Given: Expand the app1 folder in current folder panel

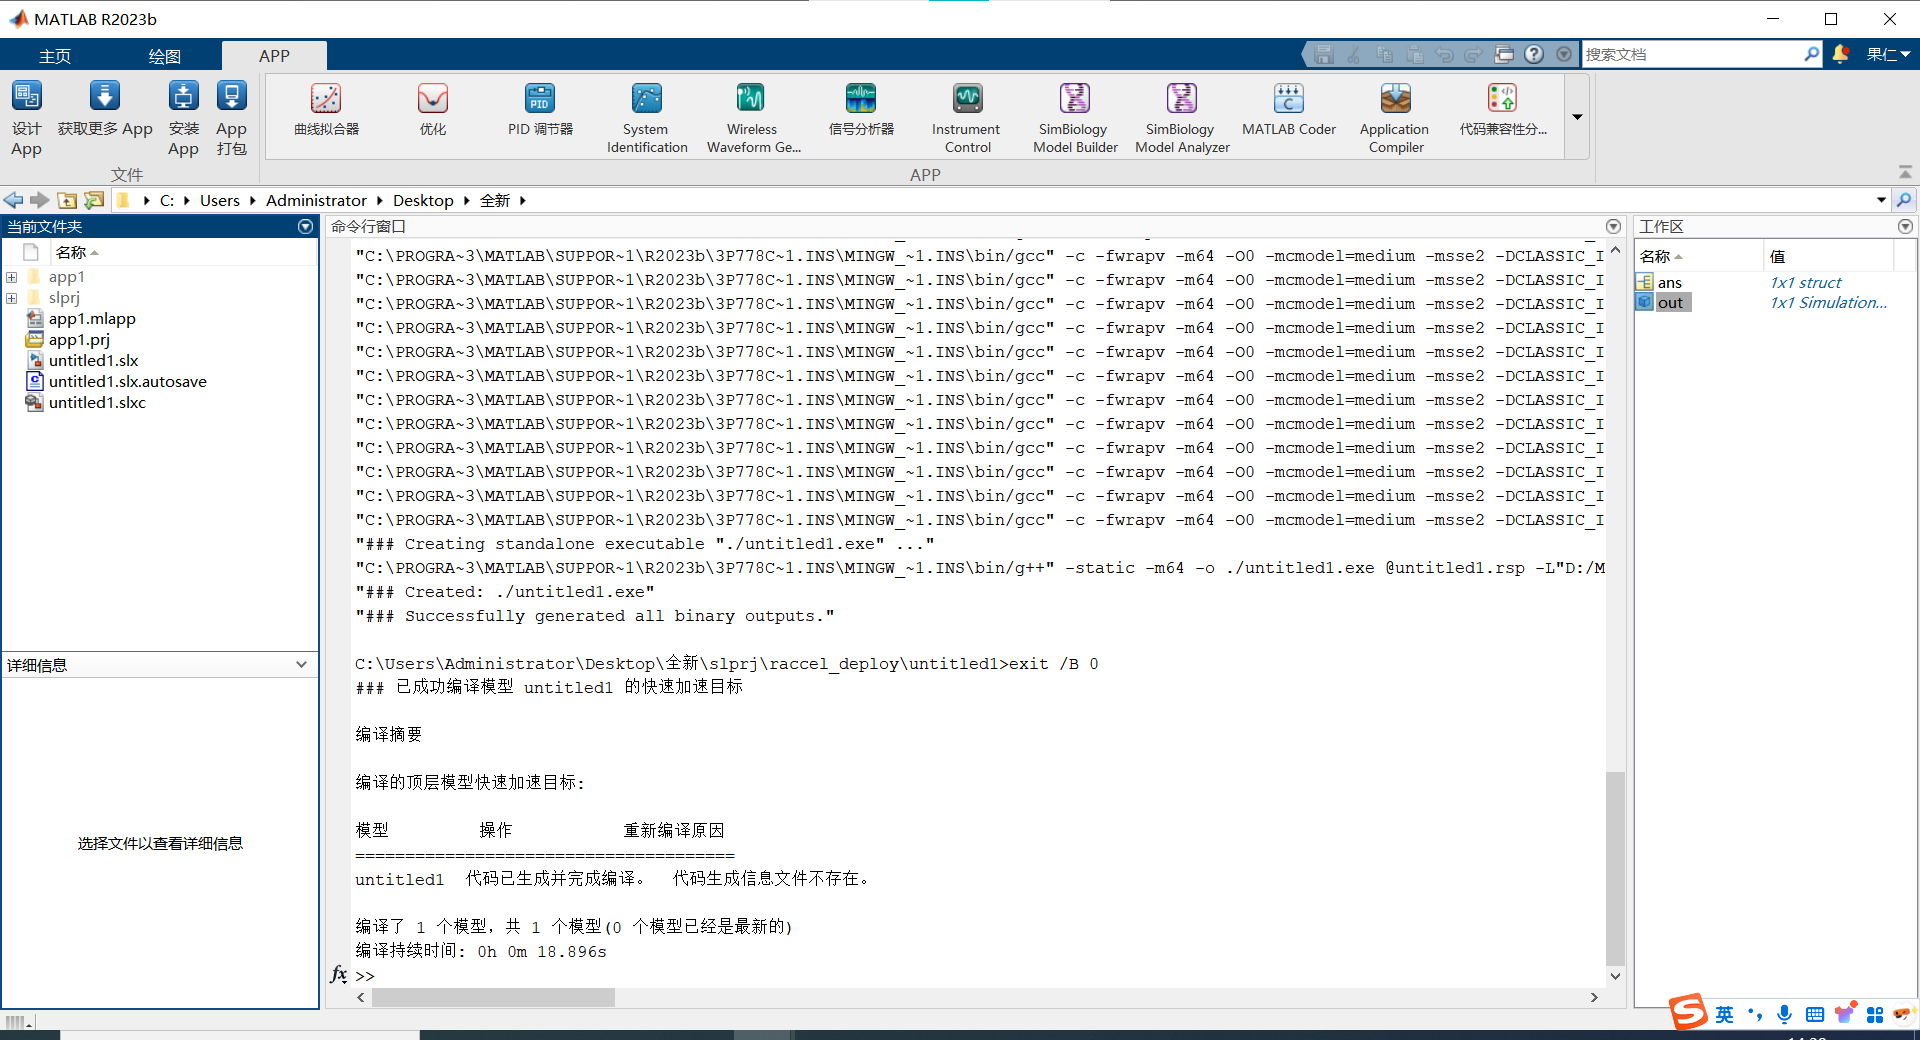Looking at the screenshot, I should 11,277.
